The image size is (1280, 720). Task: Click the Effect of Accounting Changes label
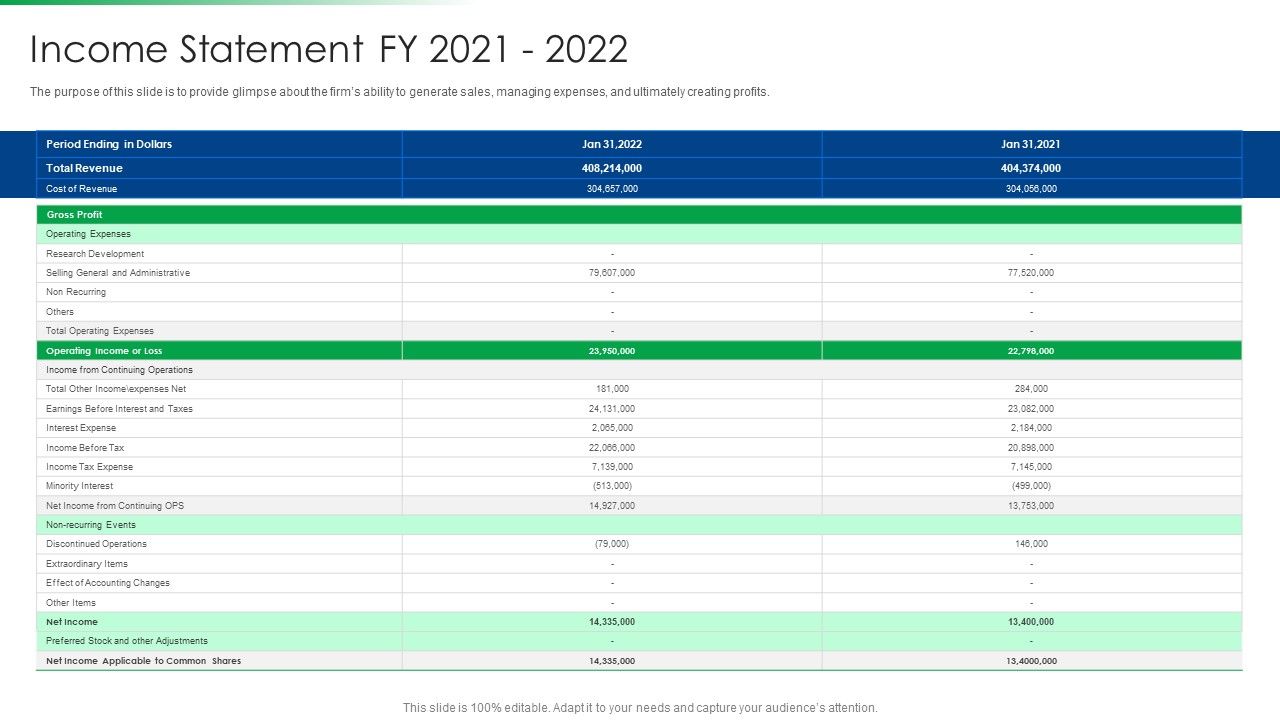[x=108, y=583]
